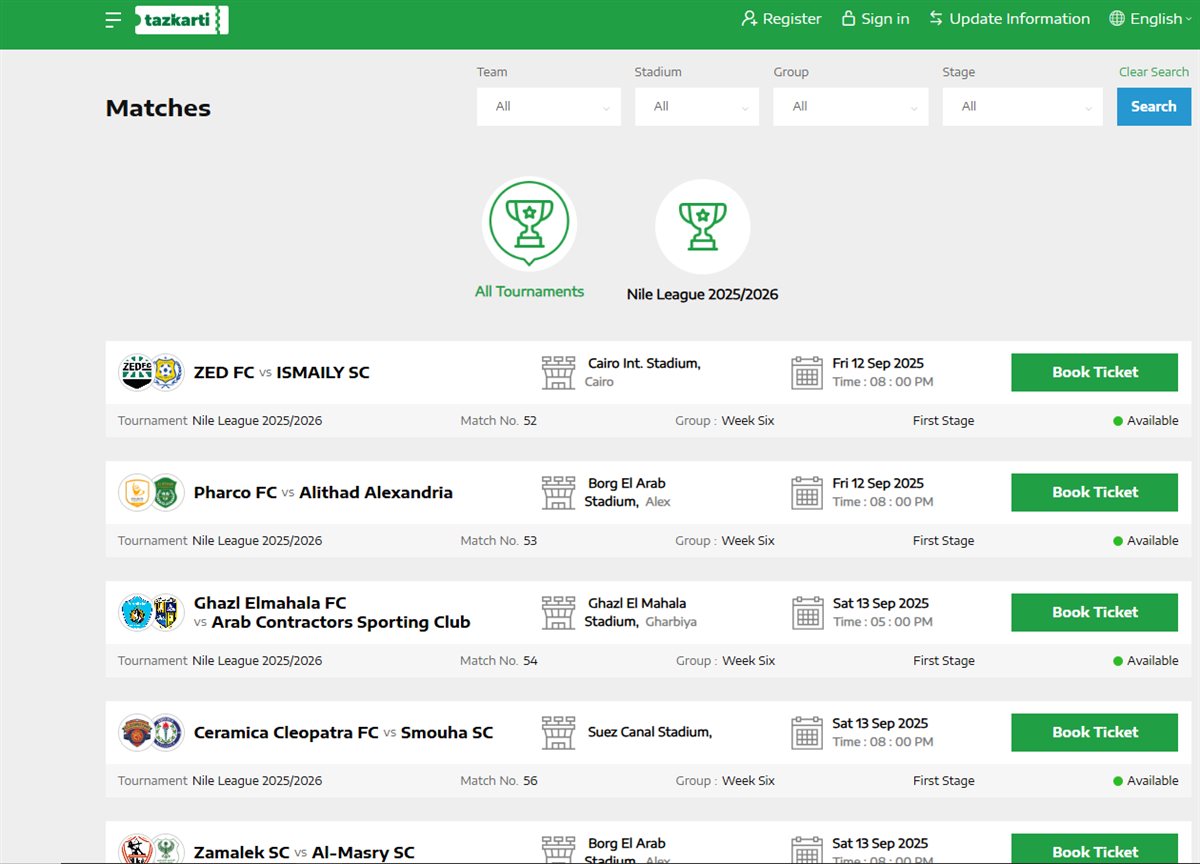Click Smouha SC team logo
1200x864 pixels.
(167, 732)
